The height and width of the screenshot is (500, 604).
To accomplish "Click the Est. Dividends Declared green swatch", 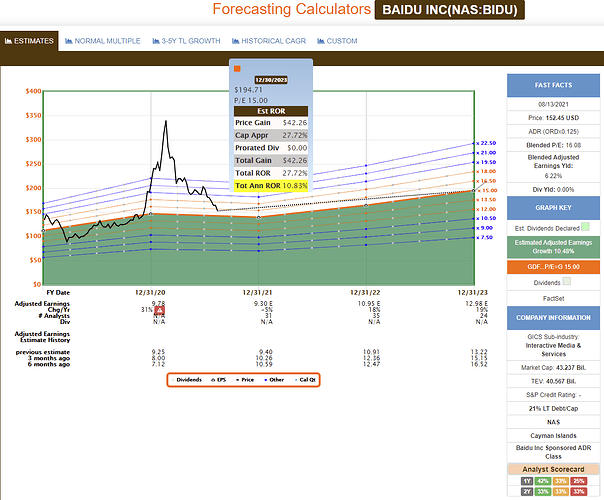I will coord(585,227).
